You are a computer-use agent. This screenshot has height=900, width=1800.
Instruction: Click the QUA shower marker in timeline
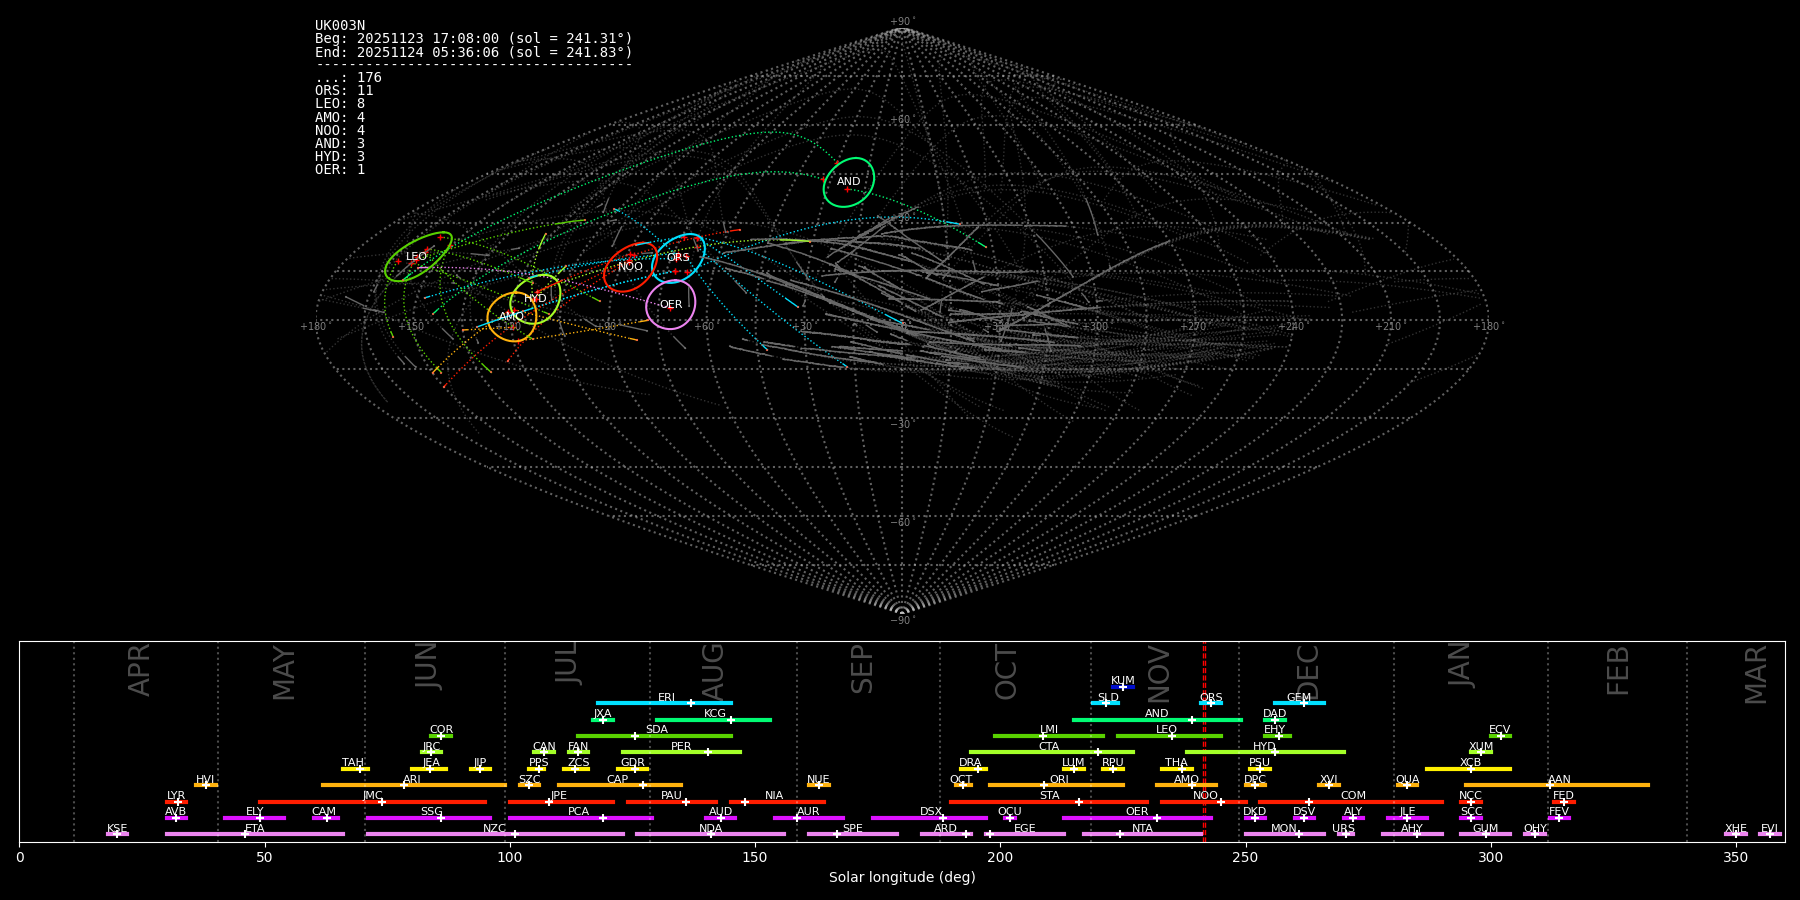pyautogui.click(x=1407, y=785)
